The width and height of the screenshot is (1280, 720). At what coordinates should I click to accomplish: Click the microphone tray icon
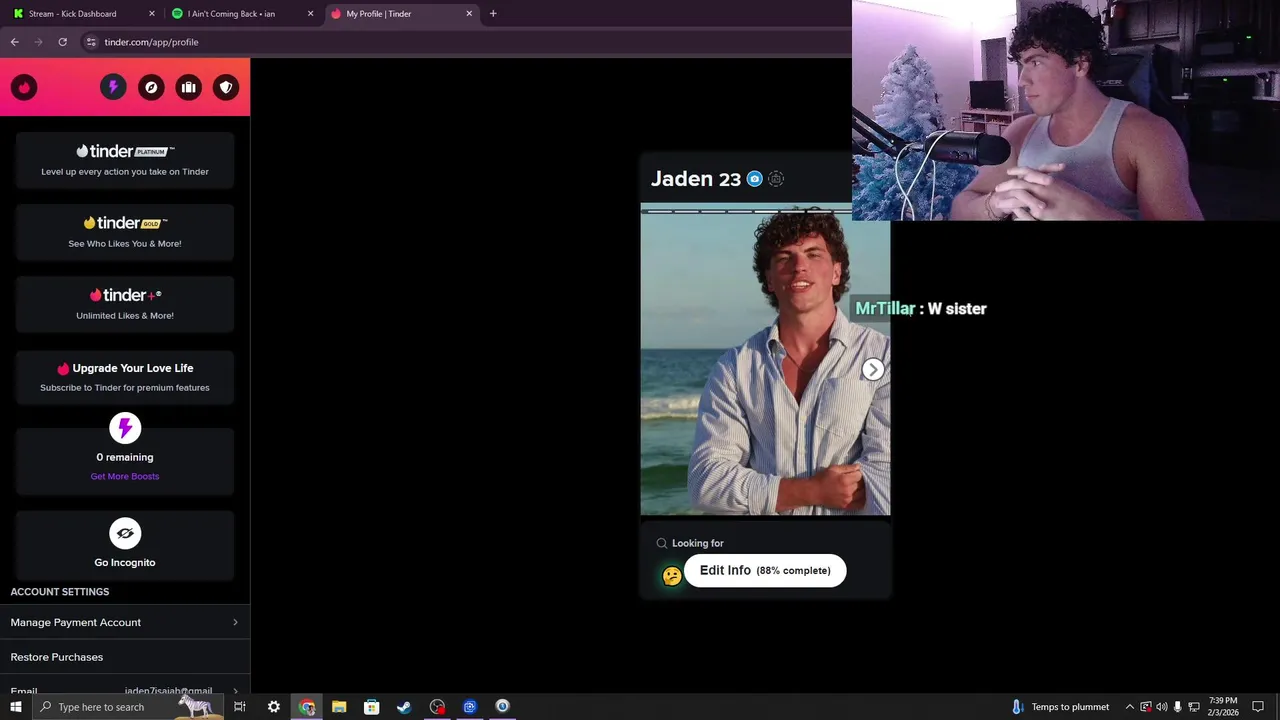click(x=1178, y=707)
